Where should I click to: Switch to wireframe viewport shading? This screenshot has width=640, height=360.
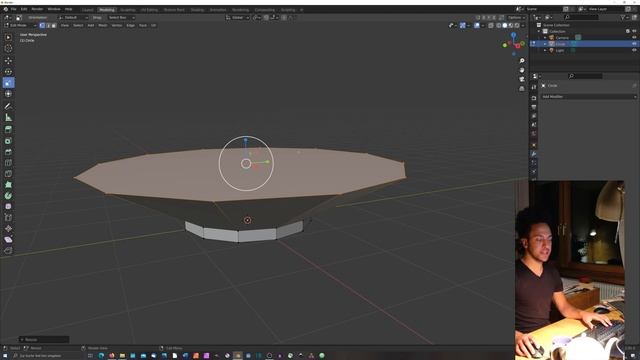tap(499, 25)
